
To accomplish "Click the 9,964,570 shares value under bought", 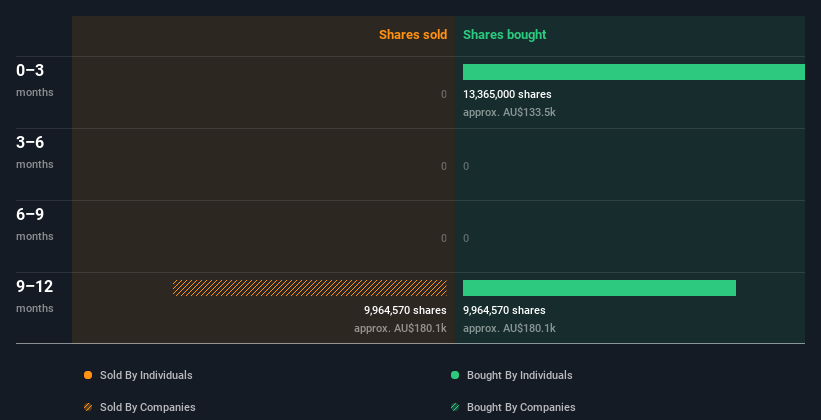I will tap(504, 311).
